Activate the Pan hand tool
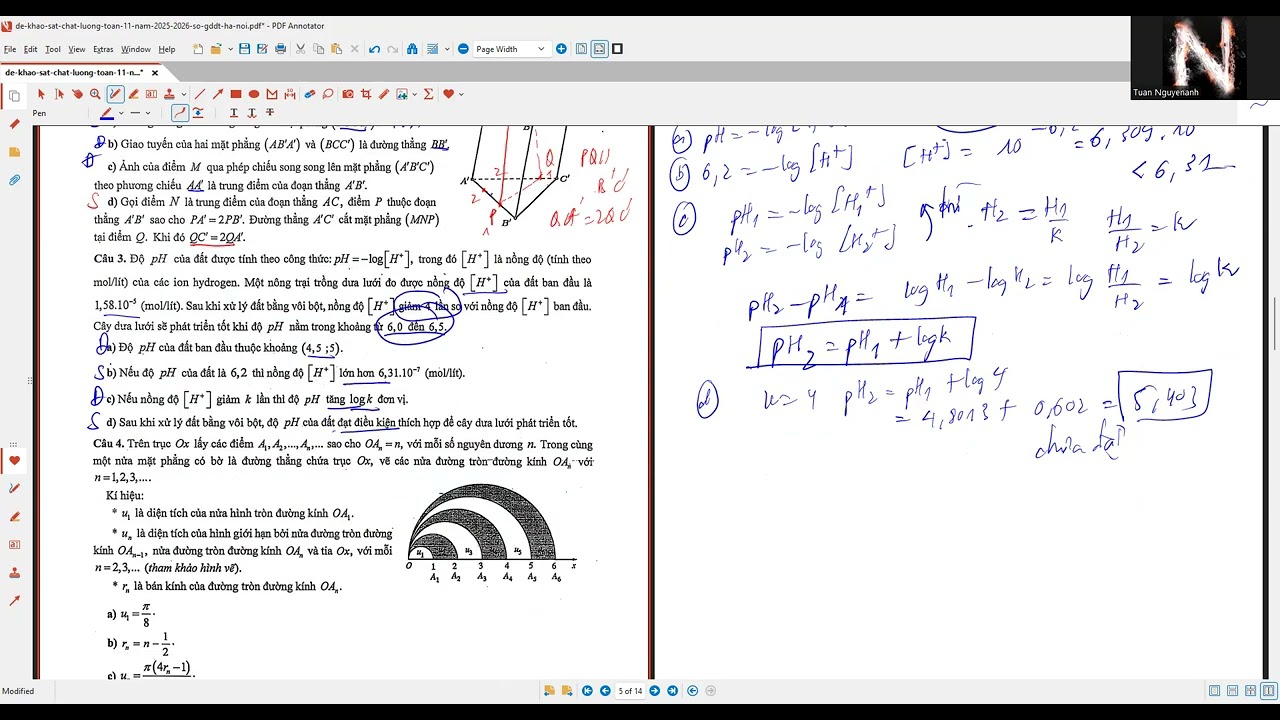This screenshot has width=1280, height=720. click(x=77, y=94)
